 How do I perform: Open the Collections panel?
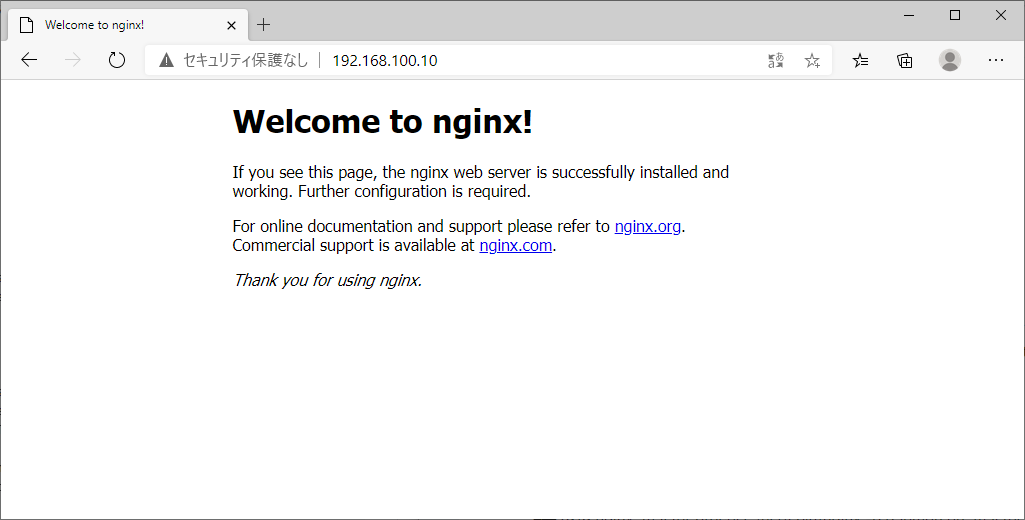905,61
